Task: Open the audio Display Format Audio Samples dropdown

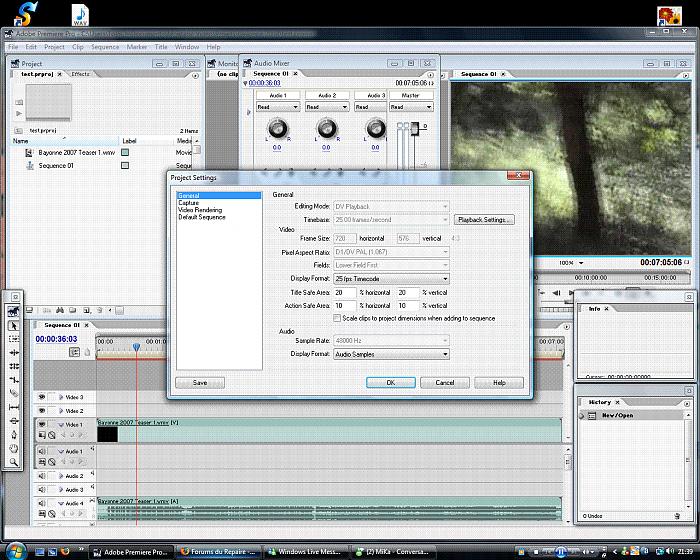Action: (392, 354)
